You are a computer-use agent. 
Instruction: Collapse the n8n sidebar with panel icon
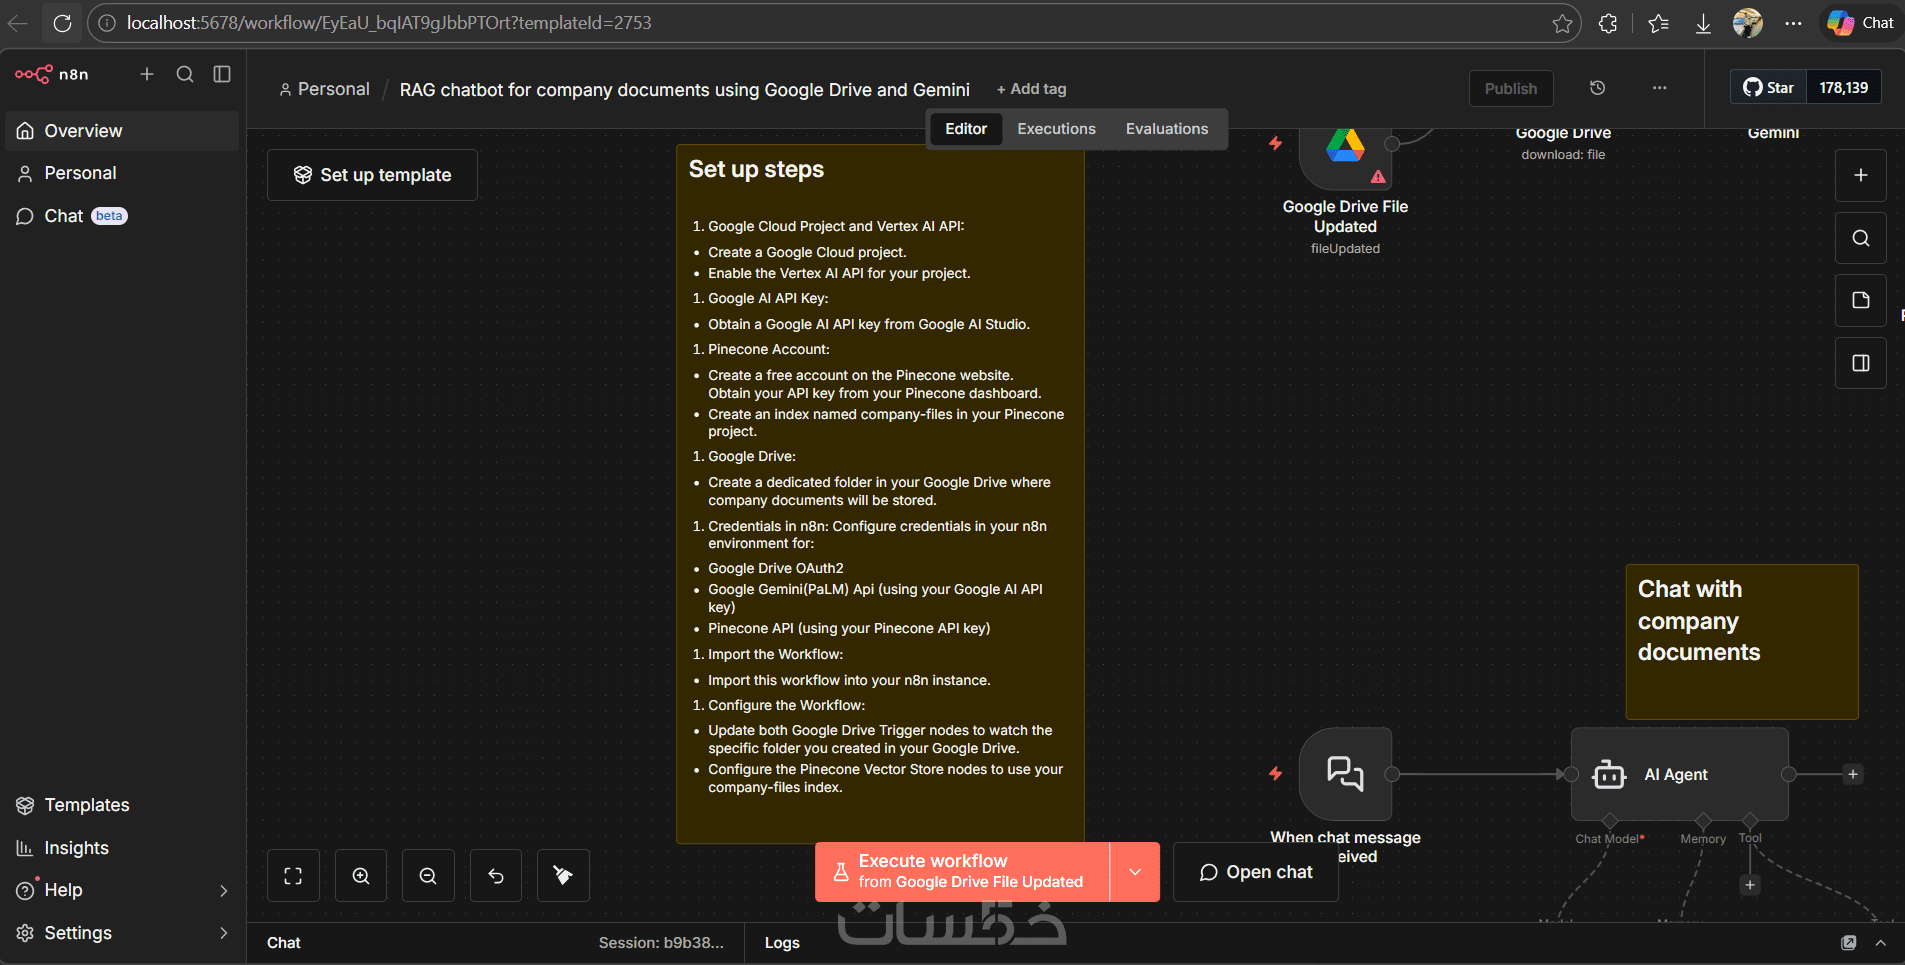click(222, 74)
